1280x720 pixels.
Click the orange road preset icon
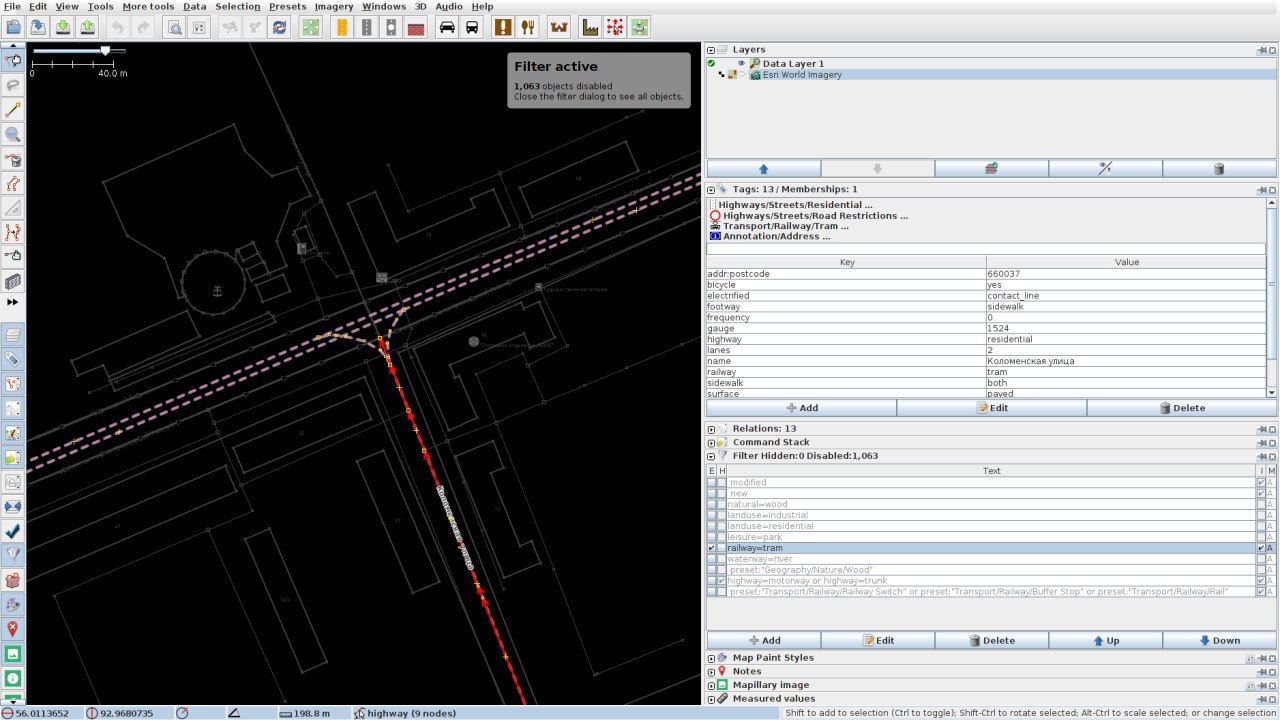coord(342,27)
